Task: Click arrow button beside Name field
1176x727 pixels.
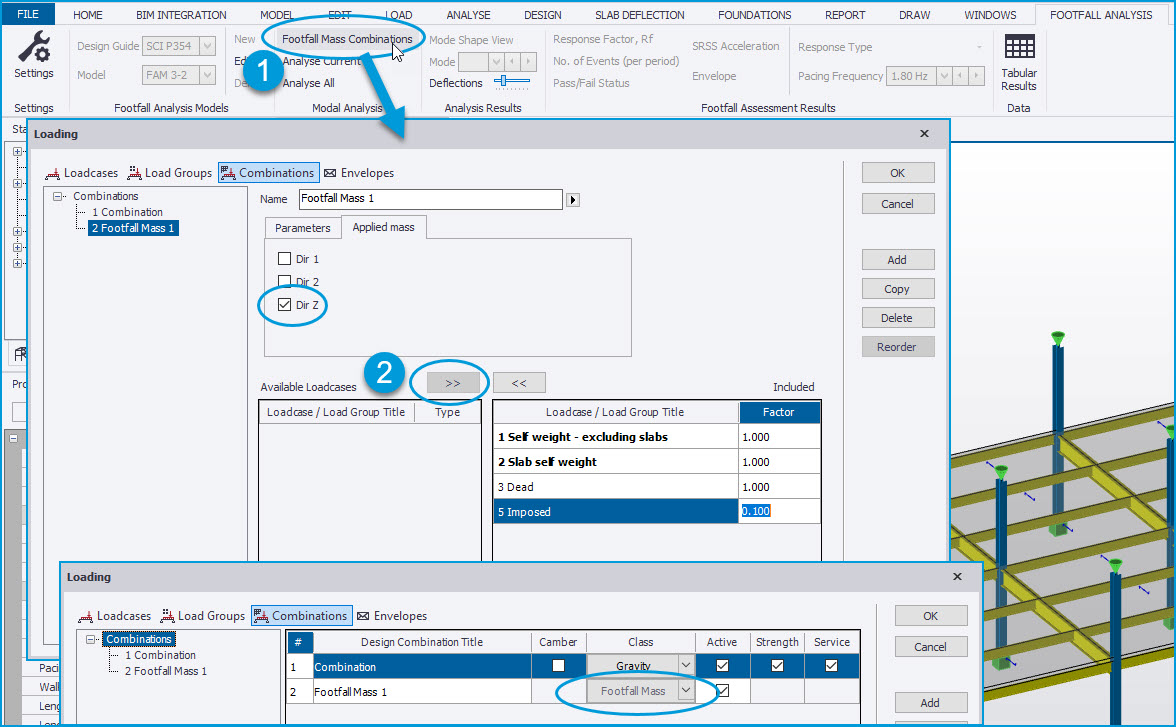Action: click(x=574, y=199)
